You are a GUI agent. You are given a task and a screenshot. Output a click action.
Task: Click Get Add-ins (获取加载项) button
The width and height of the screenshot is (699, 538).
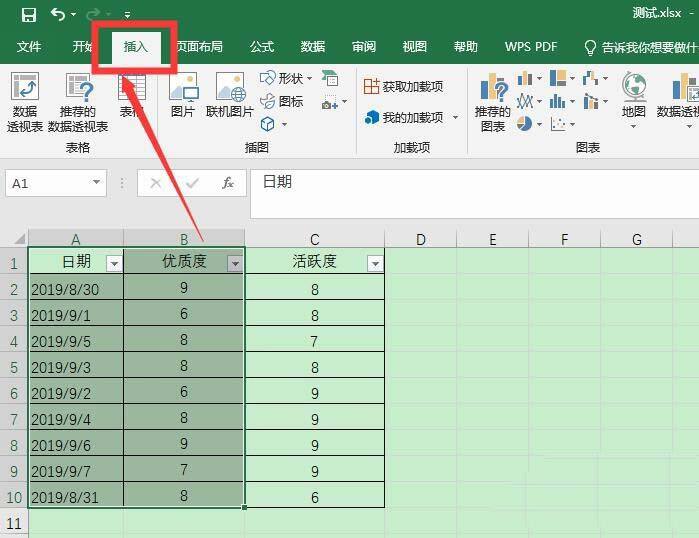[x=404, y=87]
